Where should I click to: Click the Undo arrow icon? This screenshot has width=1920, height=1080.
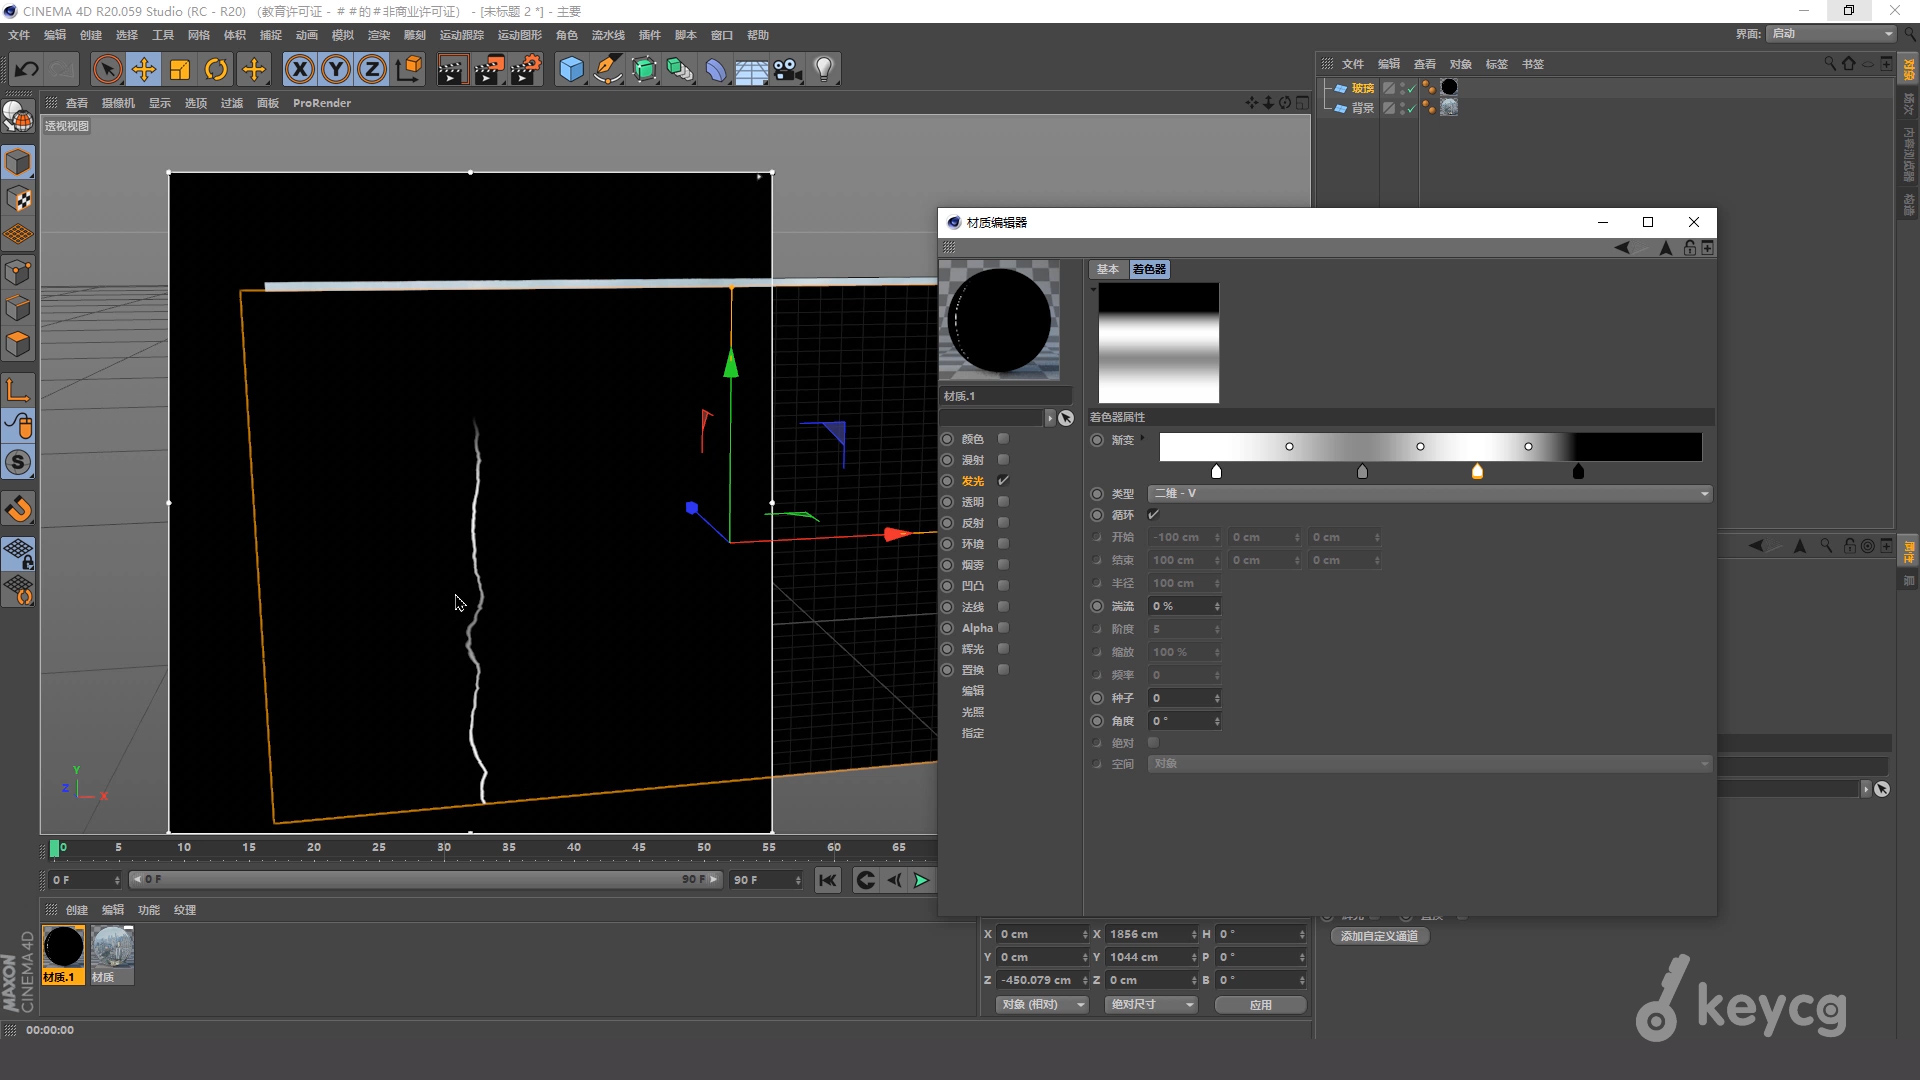pyautogui.click(x=27, y=69)
